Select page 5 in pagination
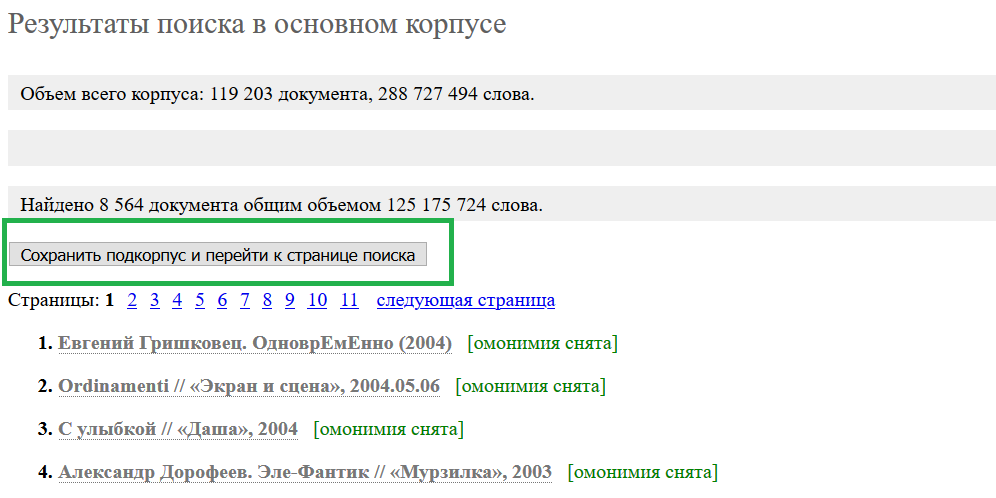 click(200, 300)
